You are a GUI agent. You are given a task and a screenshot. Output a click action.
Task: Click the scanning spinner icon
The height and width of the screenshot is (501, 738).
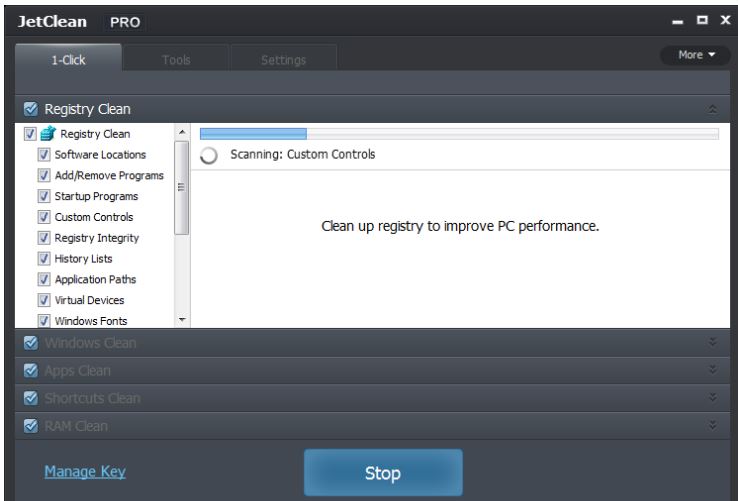pos(209,155)
